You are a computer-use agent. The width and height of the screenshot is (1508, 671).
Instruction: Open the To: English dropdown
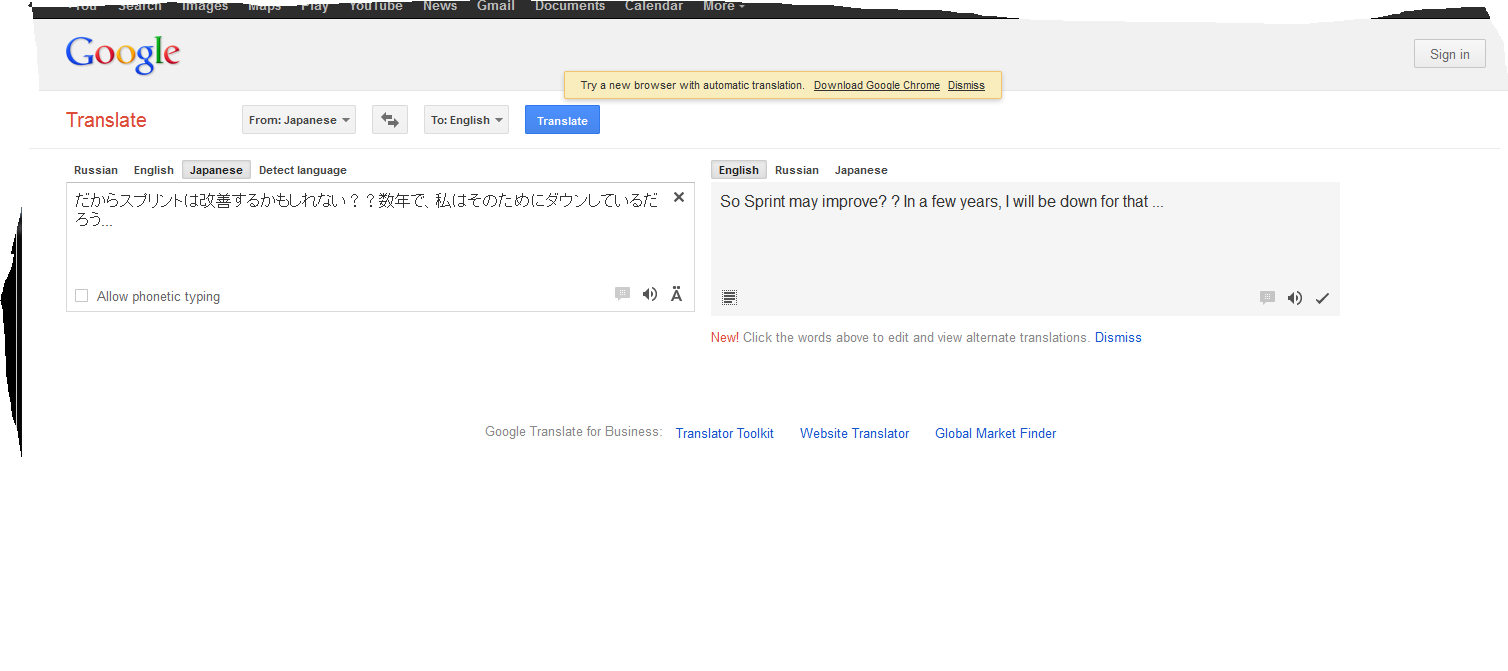tap(466, 120)
